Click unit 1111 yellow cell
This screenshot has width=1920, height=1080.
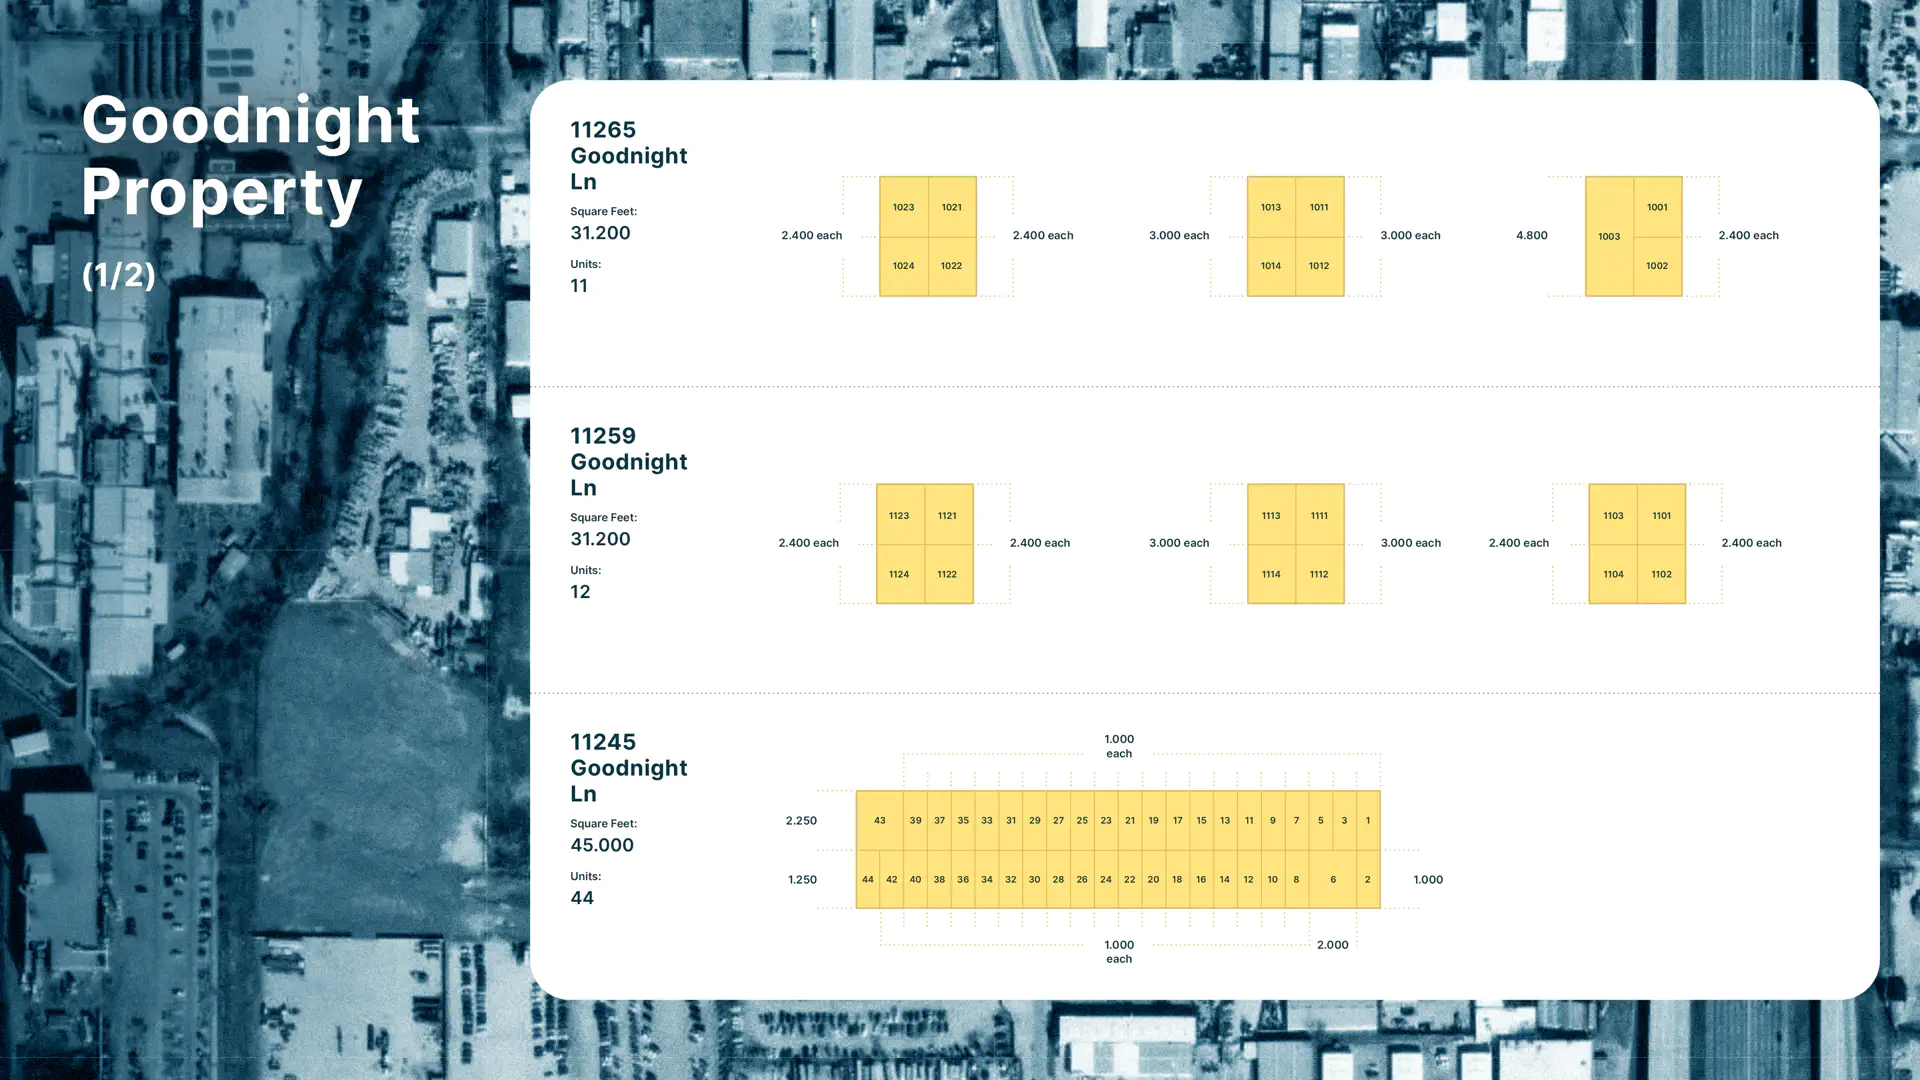[x=1319, y=516]
